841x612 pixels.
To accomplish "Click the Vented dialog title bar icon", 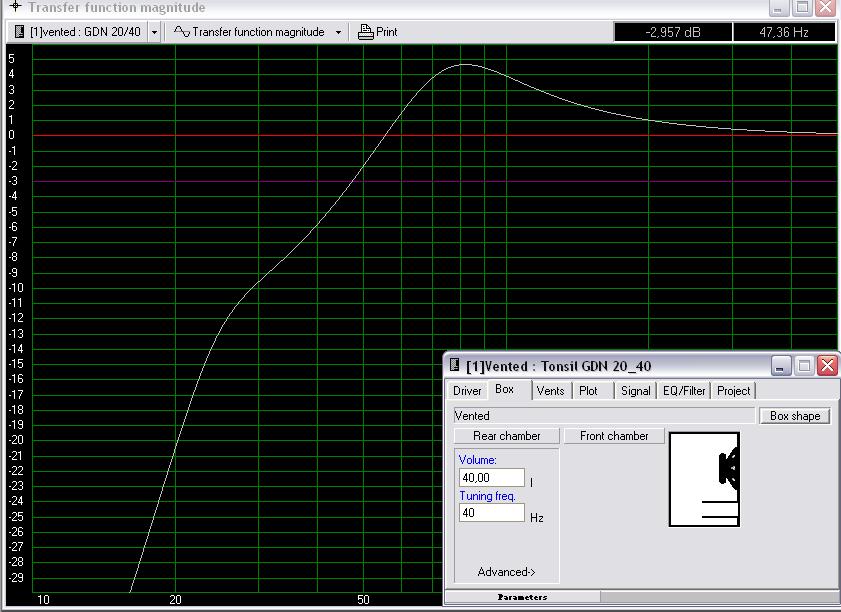I will [x=455, y=366].
